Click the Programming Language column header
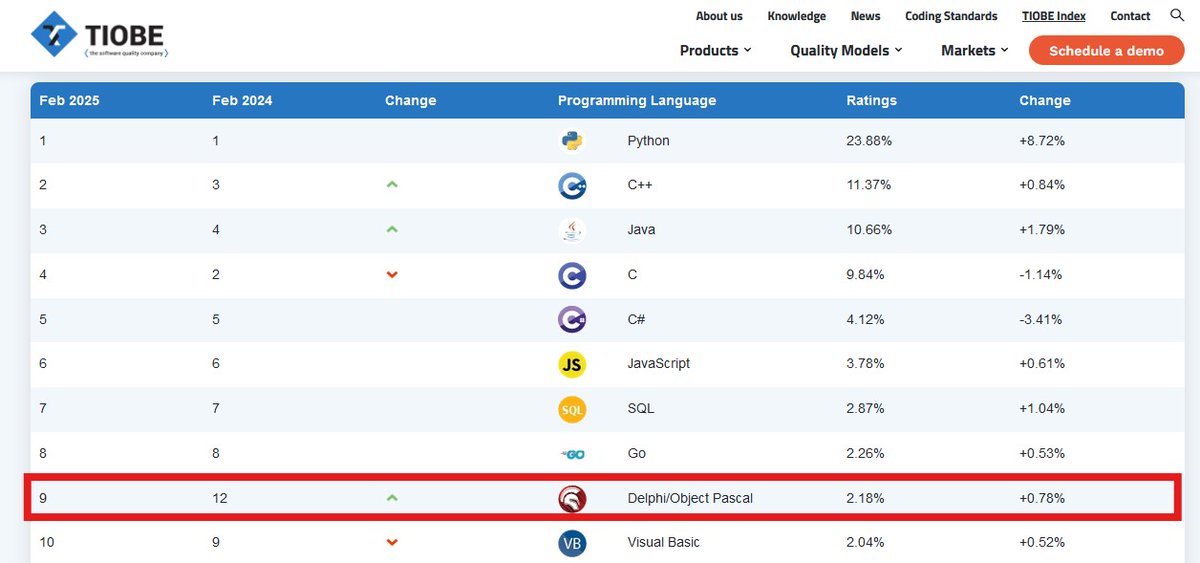Image resolution: width=1200 pixels, height=563 pixels. (637, 100)
